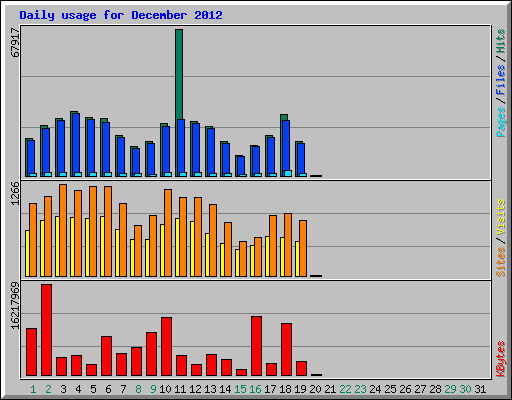Click day label 23 on the x-axis
Image resolution: width=512 pixels, height=400 pixels.
coord(360,389)
